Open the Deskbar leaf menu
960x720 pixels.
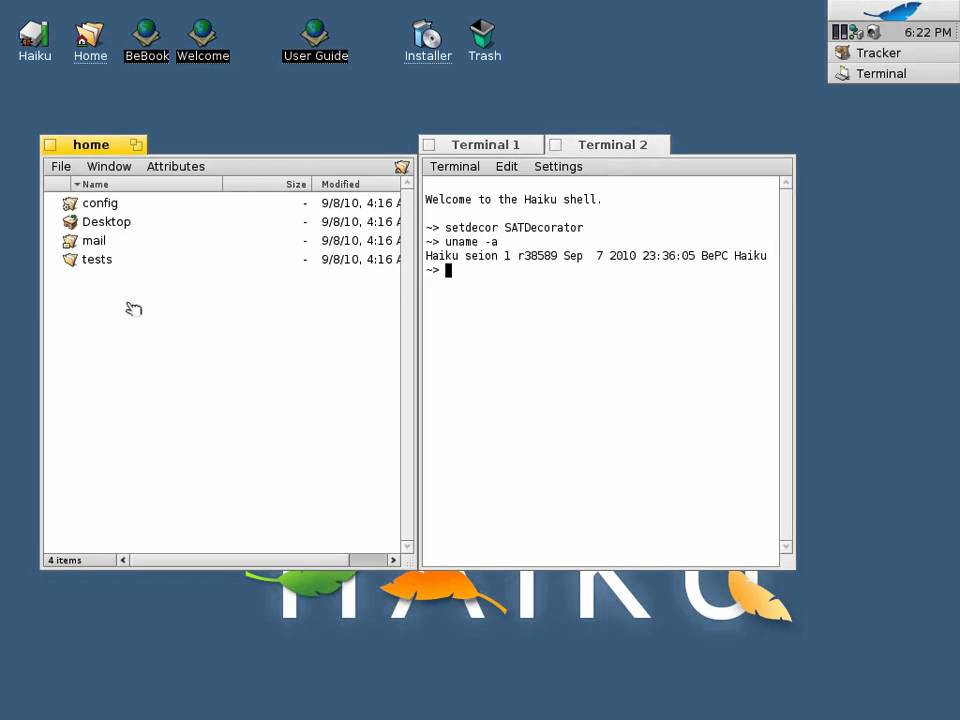point(893,10)
